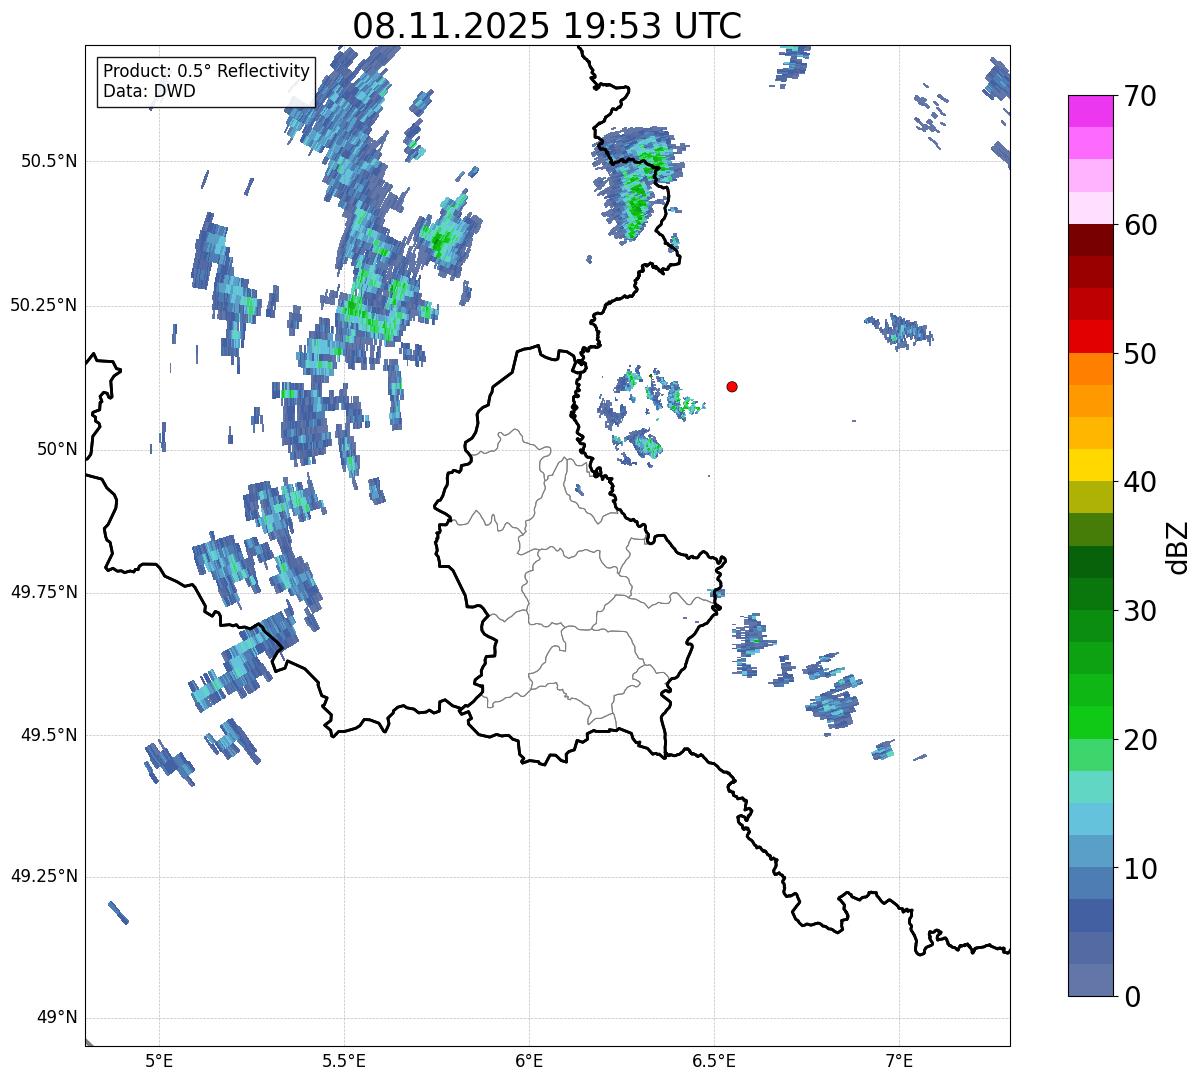
Task: Click the colorbar tick label 10
Action: [1140, 868]
